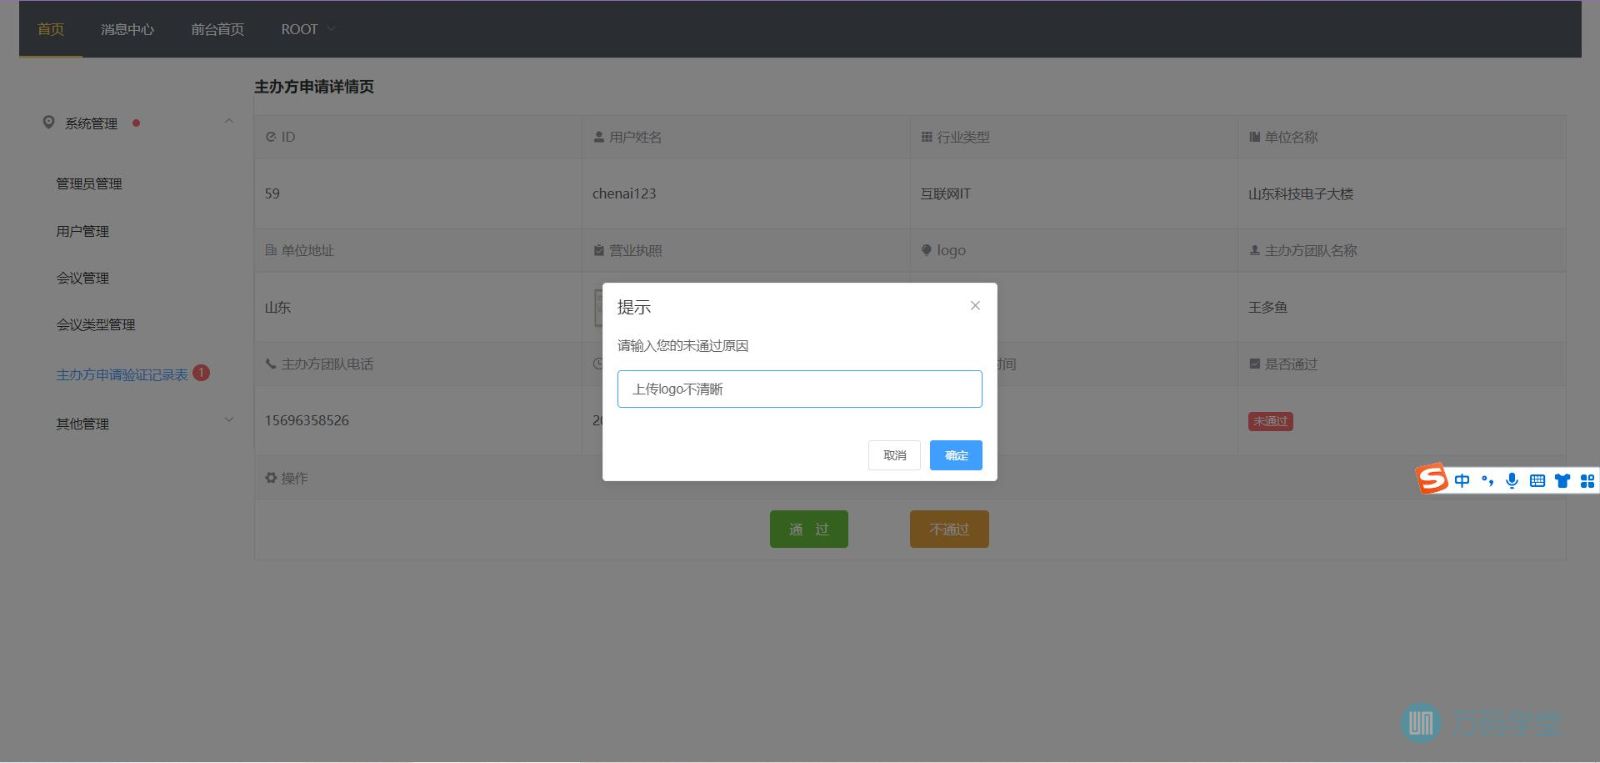Image resolution: width=1600 pixels, height=763 pixels.
Task: Toggle punctuation mode on the Sogou bar
Action: pos(1487,481)
